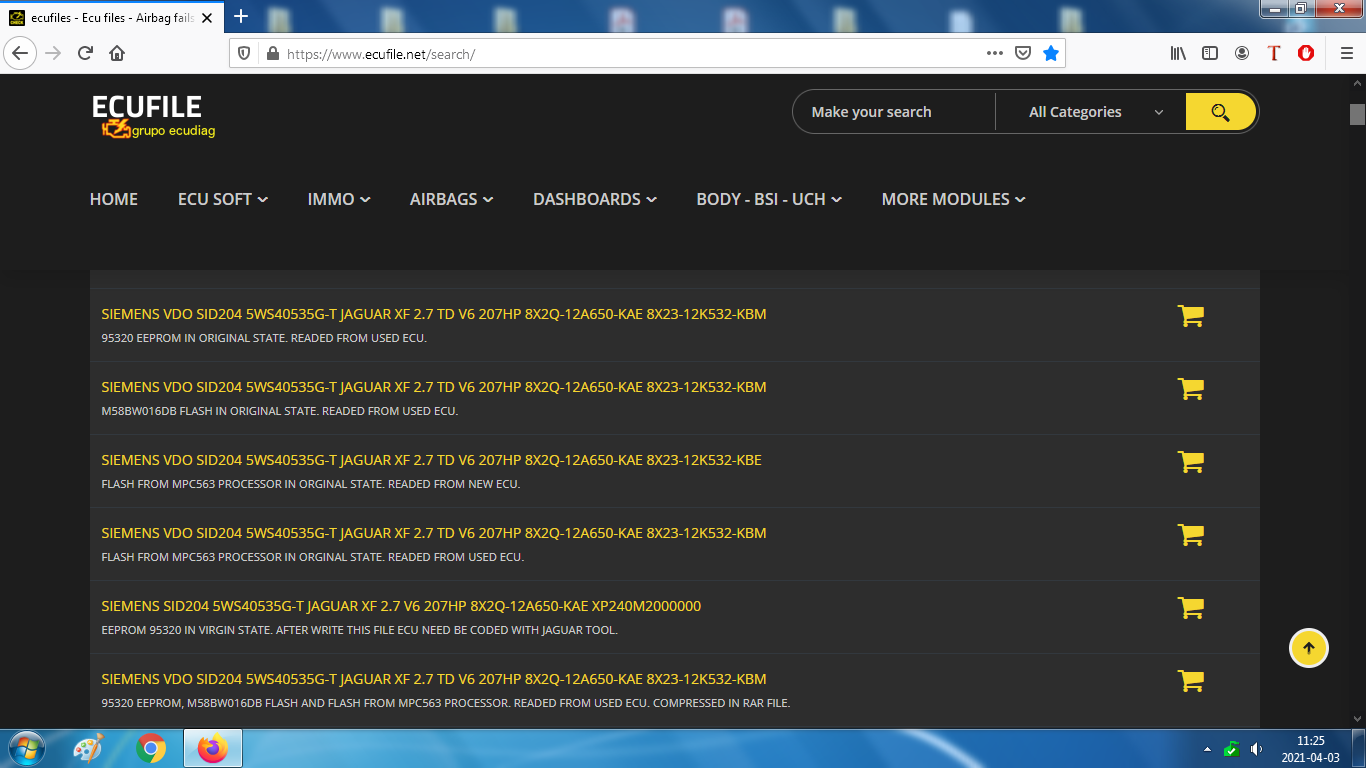This screenshot has width=1366, height=768.
Task: Expand the ECU SOFT menu
Action: pos(222,199)
